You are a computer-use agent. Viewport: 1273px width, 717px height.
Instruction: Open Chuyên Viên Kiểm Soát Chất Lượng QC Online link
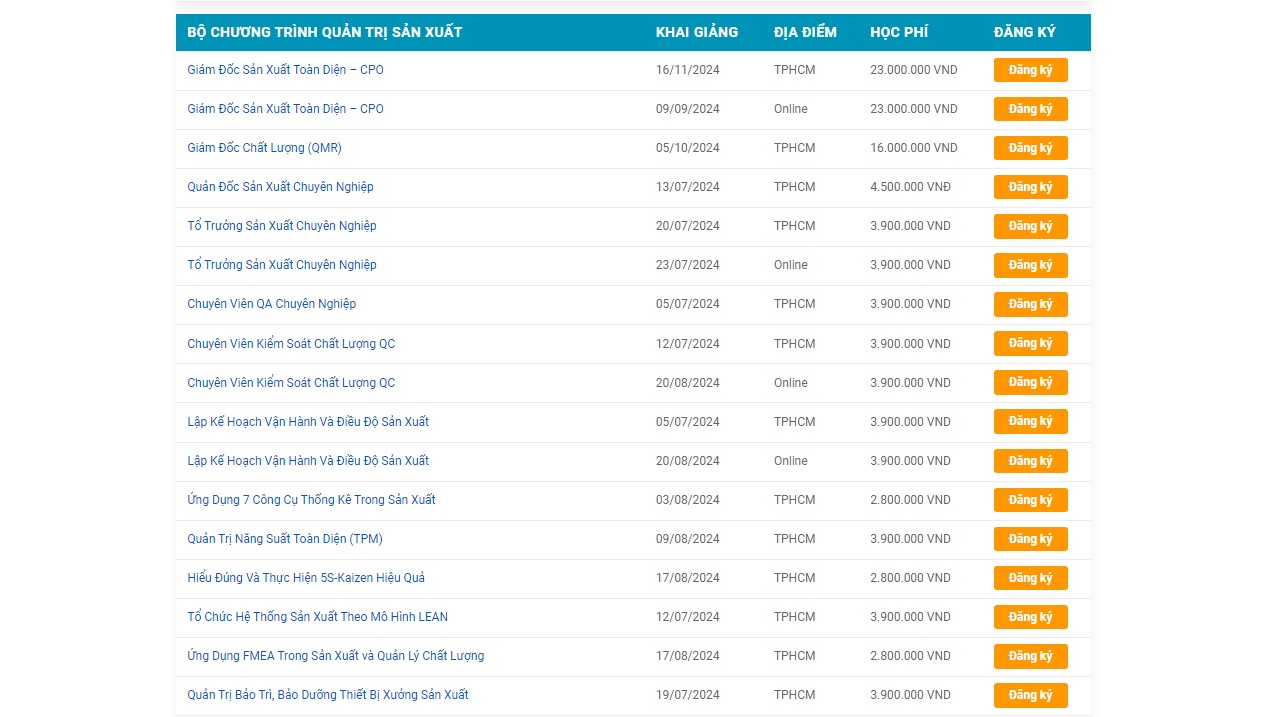291,383
